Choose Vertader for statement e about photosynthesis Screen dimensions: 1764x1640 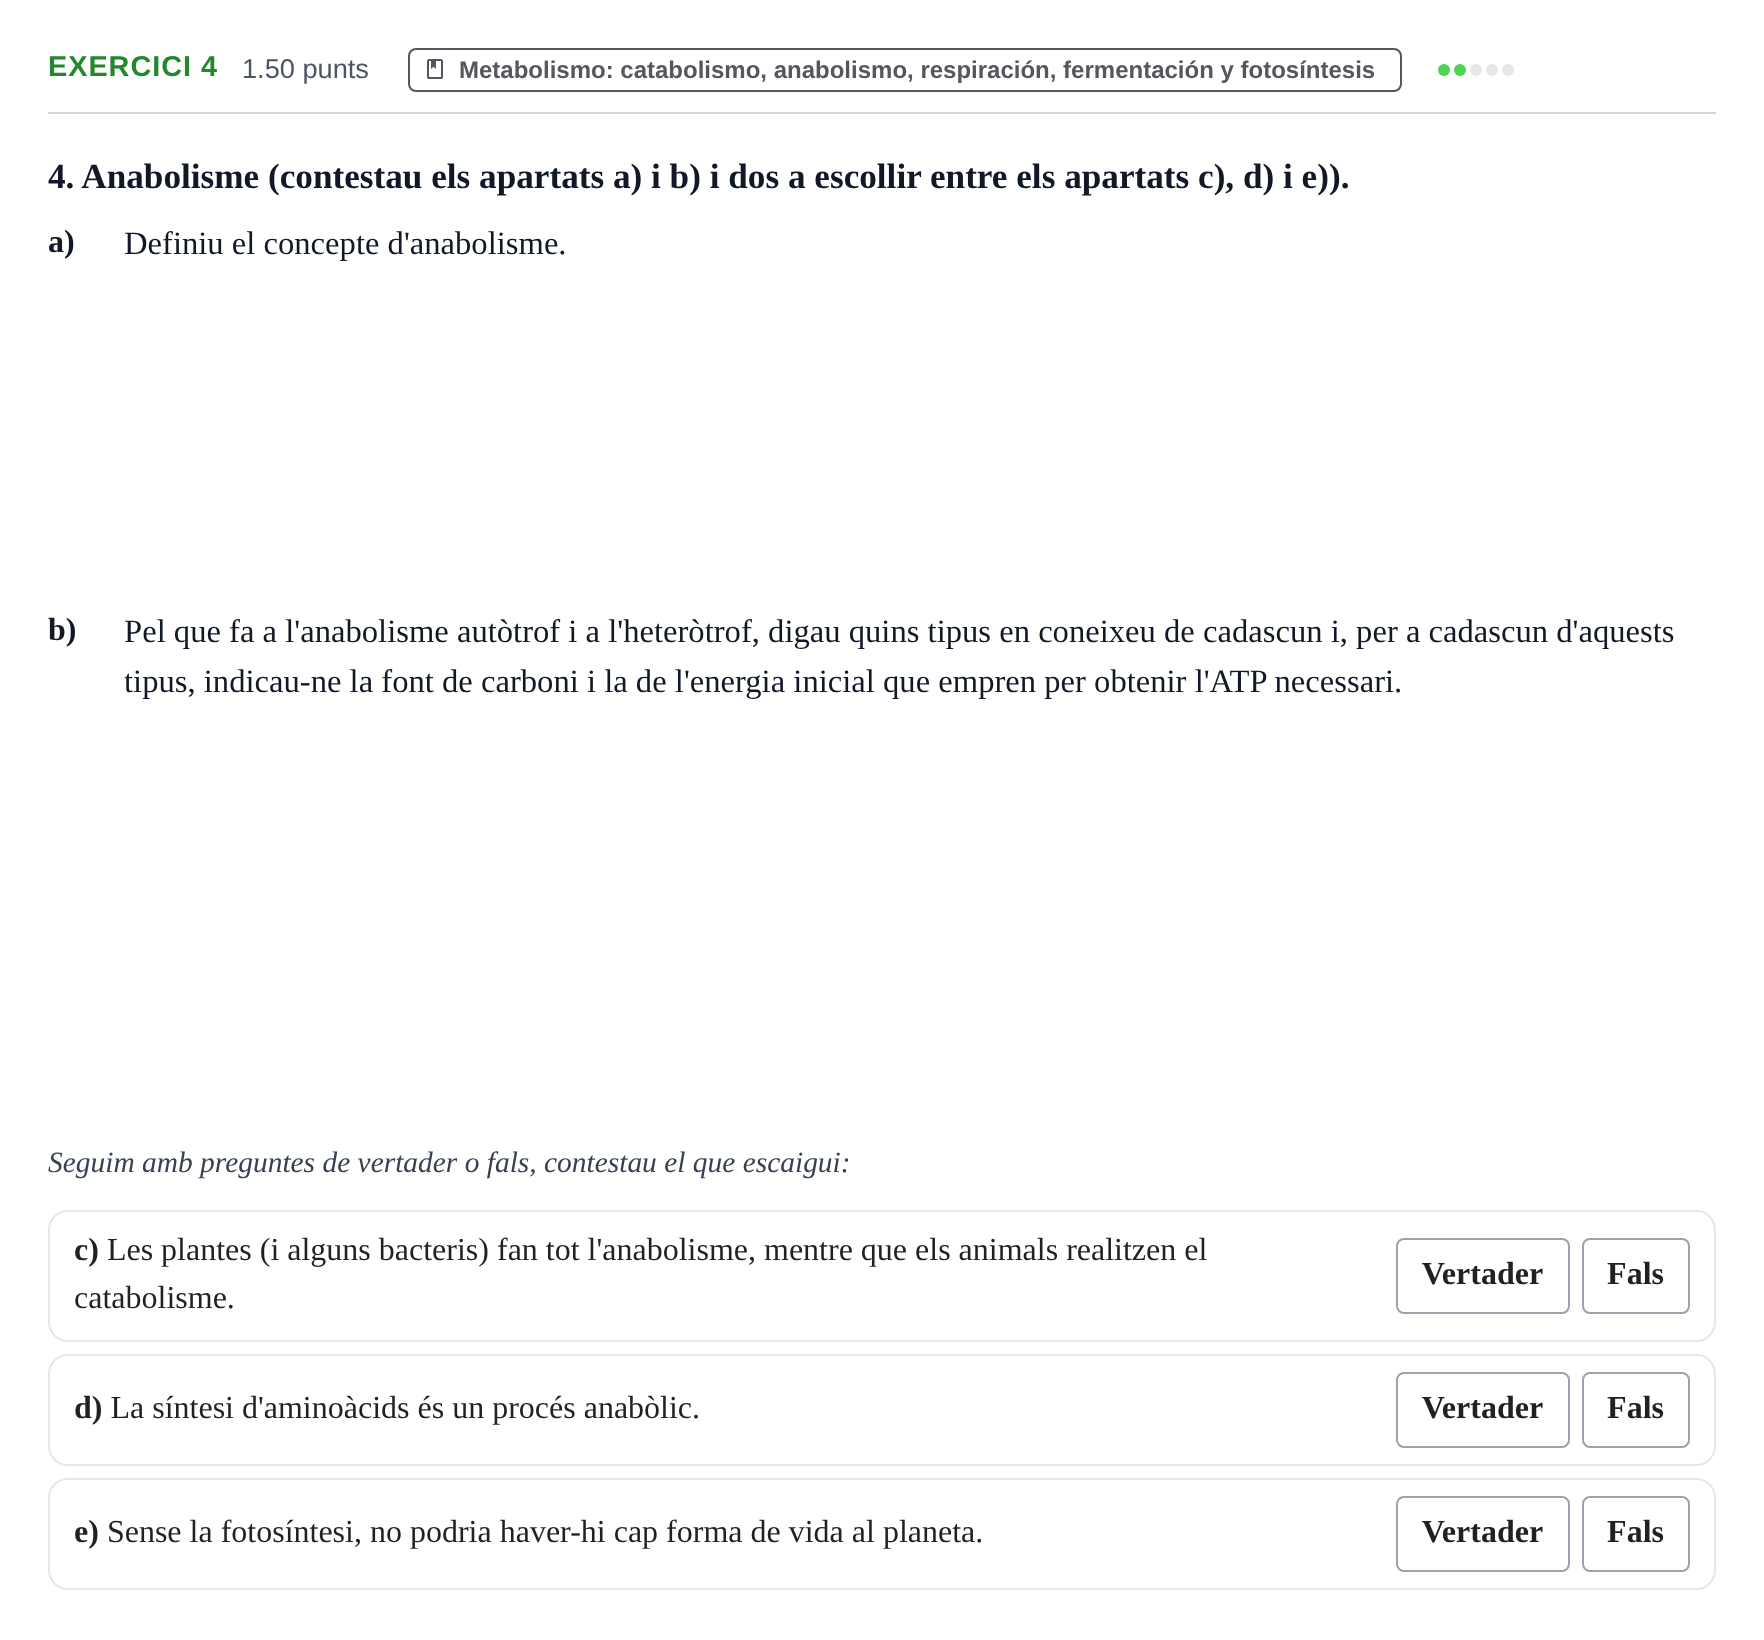click(x=1482, y=1533)
